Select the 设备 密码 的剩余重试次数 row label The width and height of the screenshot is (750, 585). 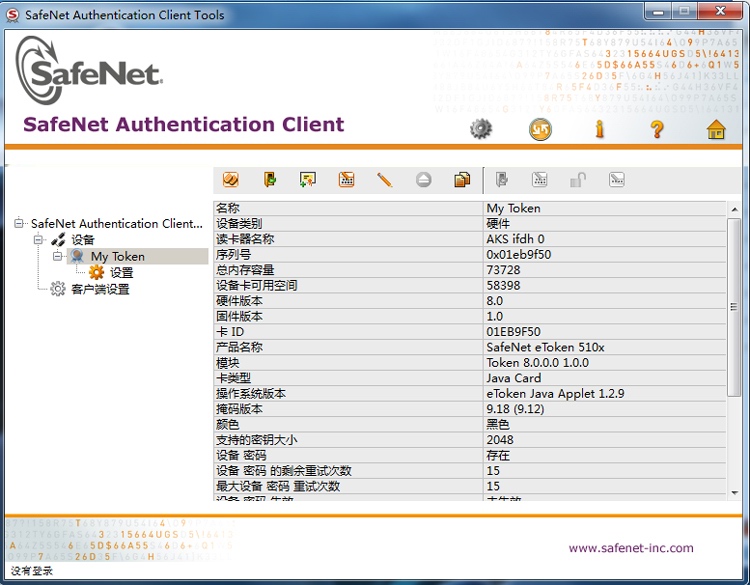click(284, 471)
